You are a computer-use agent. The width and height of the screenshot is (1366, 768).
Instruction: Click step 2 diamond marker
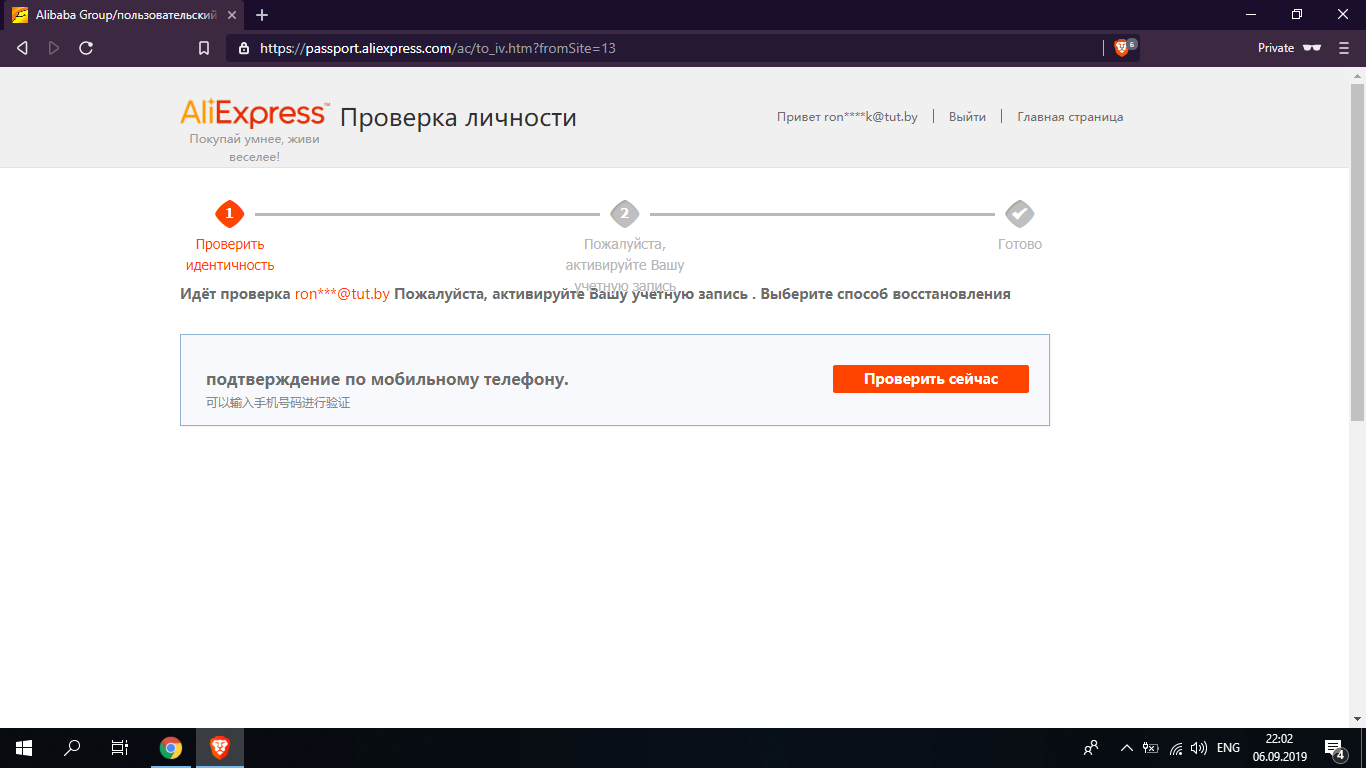click(x=625, y=213)
